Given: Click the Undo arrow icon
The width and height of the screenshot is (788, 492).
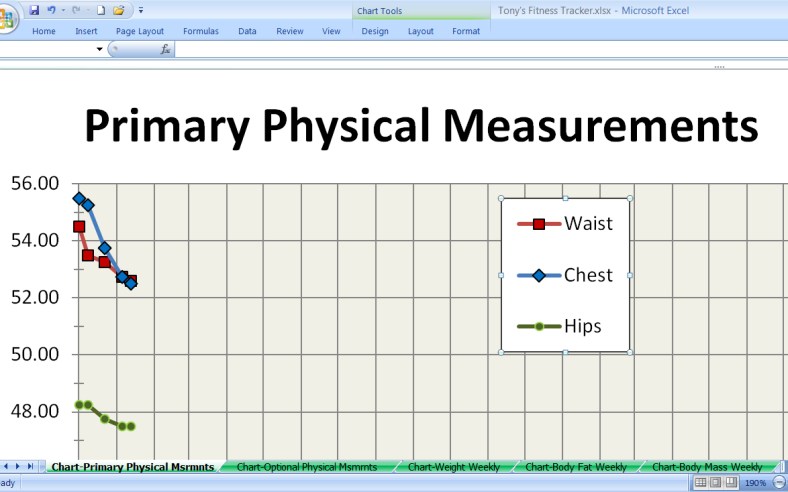Looking at the screenshot, I should (51, 10).
